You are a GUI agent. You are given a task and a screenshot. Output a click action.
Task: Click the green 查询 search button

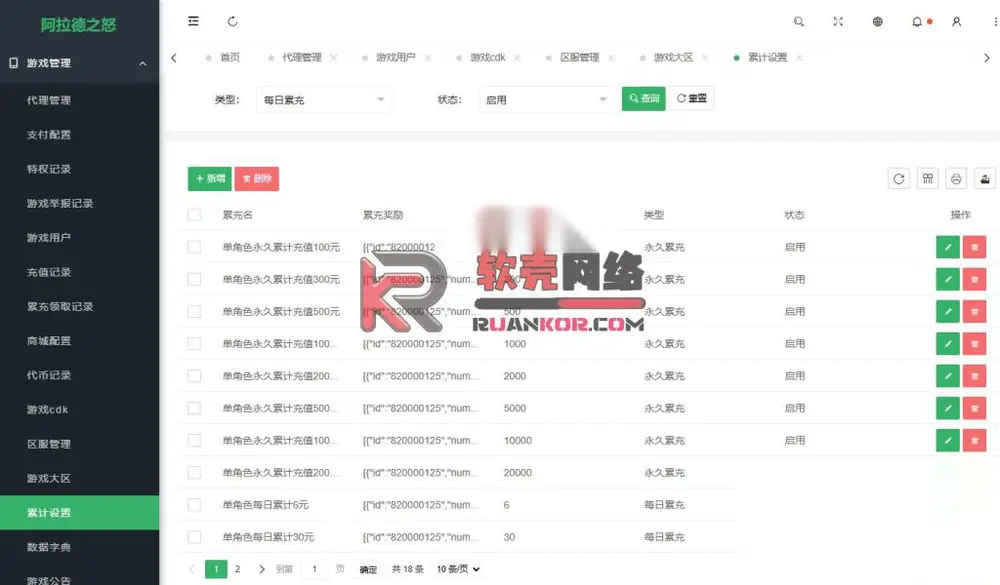[x=643, y=98]
